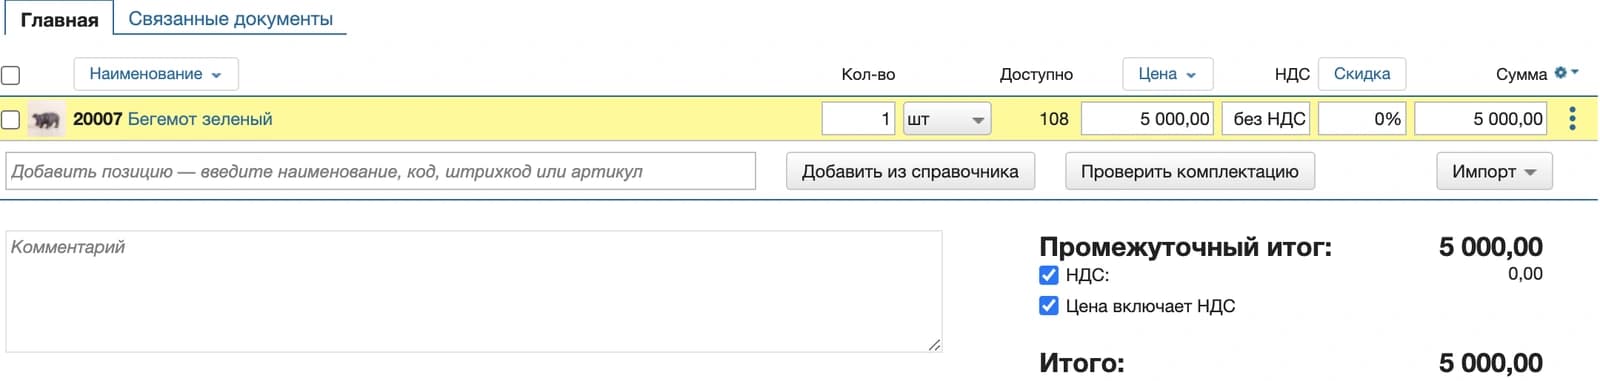This screenshot has height=381, width=1600.
Task: Grab the Комментарий textarea resize handle
Action: click(934, 345)
